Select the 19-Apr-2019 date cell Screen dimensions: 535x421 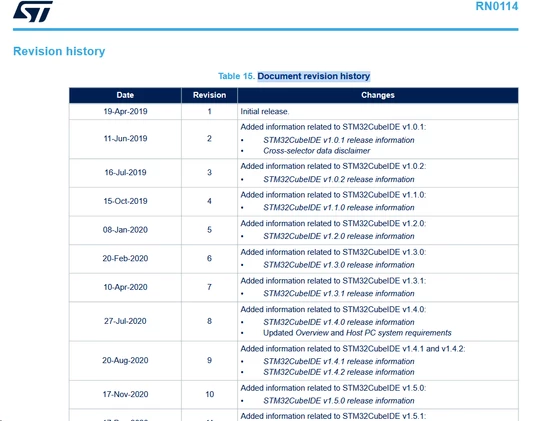coord(125,112)
